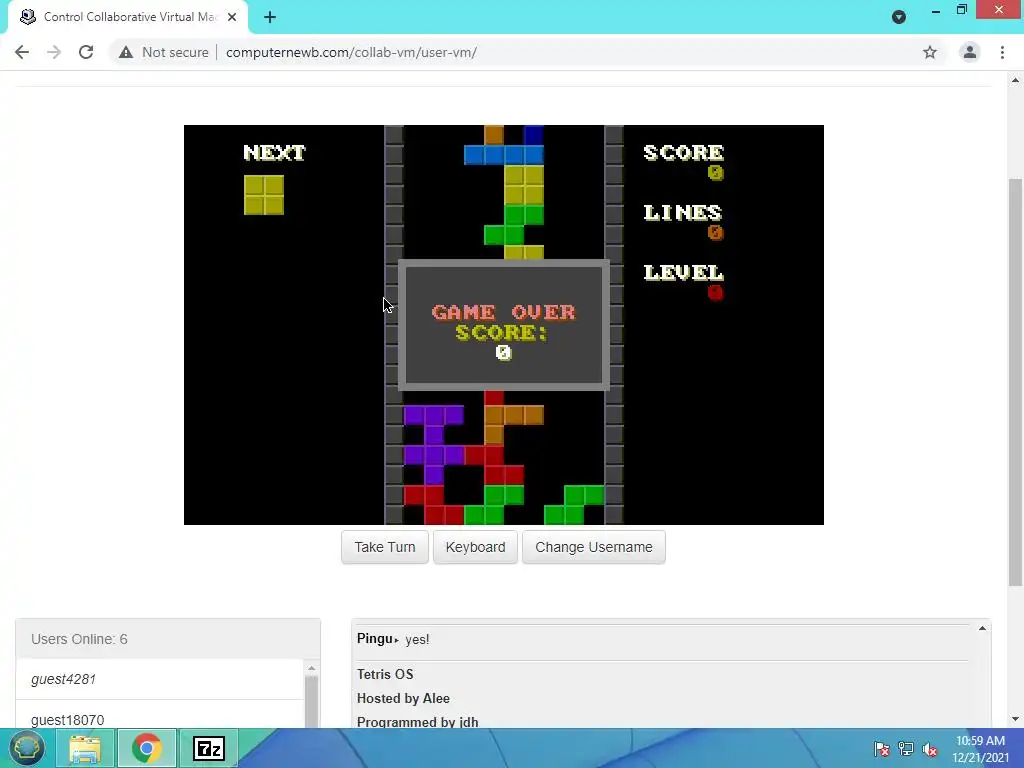Click chat panel scroll-up arrow
The image size is (1024, 768).
click(982, 628)
